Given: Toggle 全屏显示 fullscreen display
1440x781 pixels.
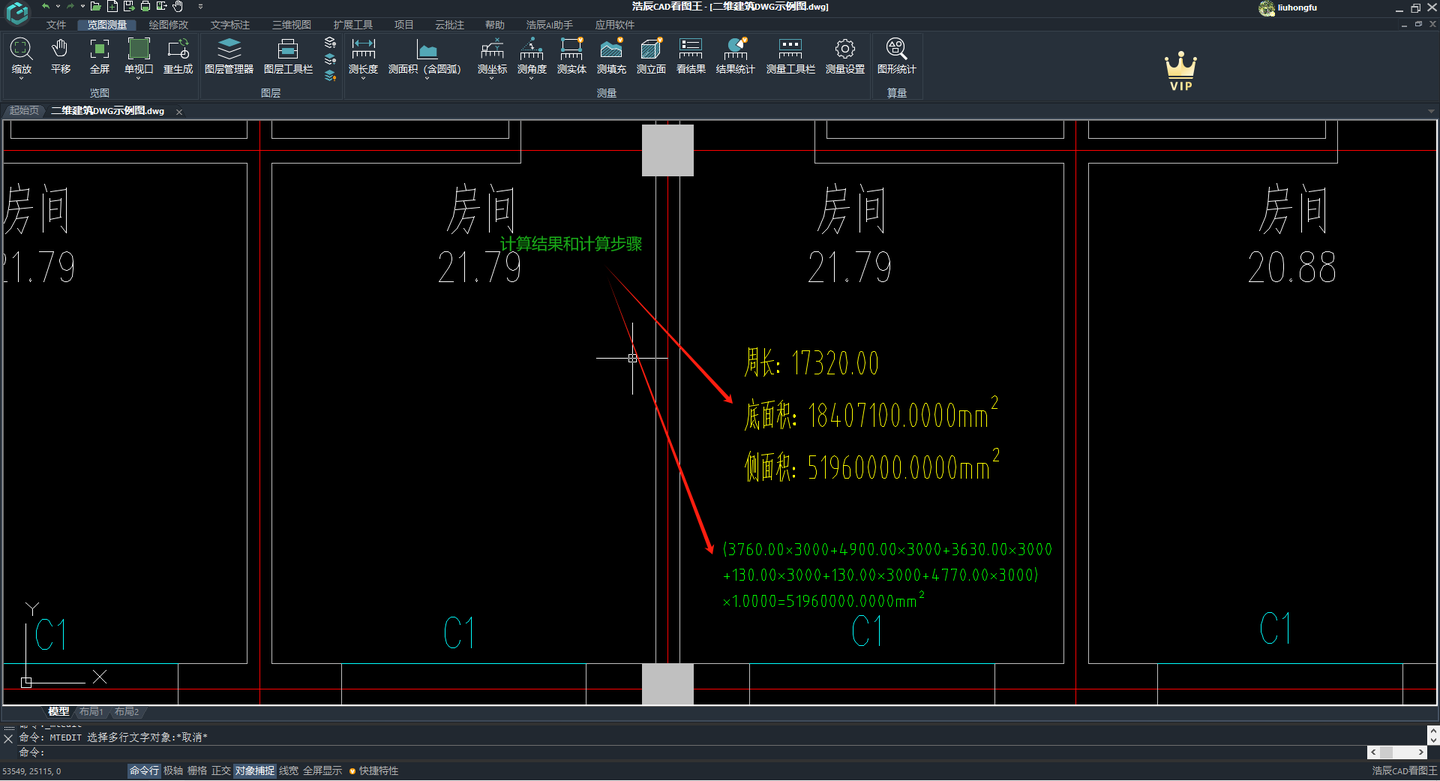Looking at the screenshot, I should (322, 771).
